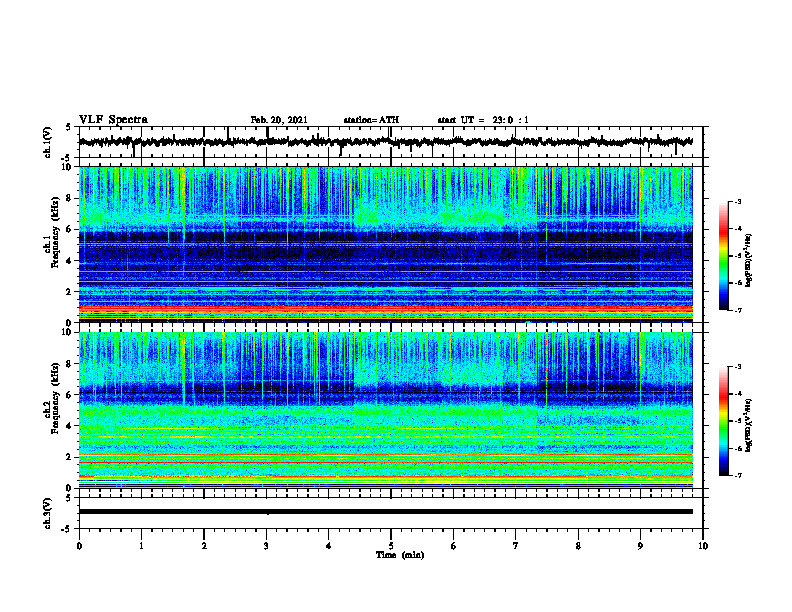Click inside the ch.2 spectrogram panel

click(x=385, y=410)
